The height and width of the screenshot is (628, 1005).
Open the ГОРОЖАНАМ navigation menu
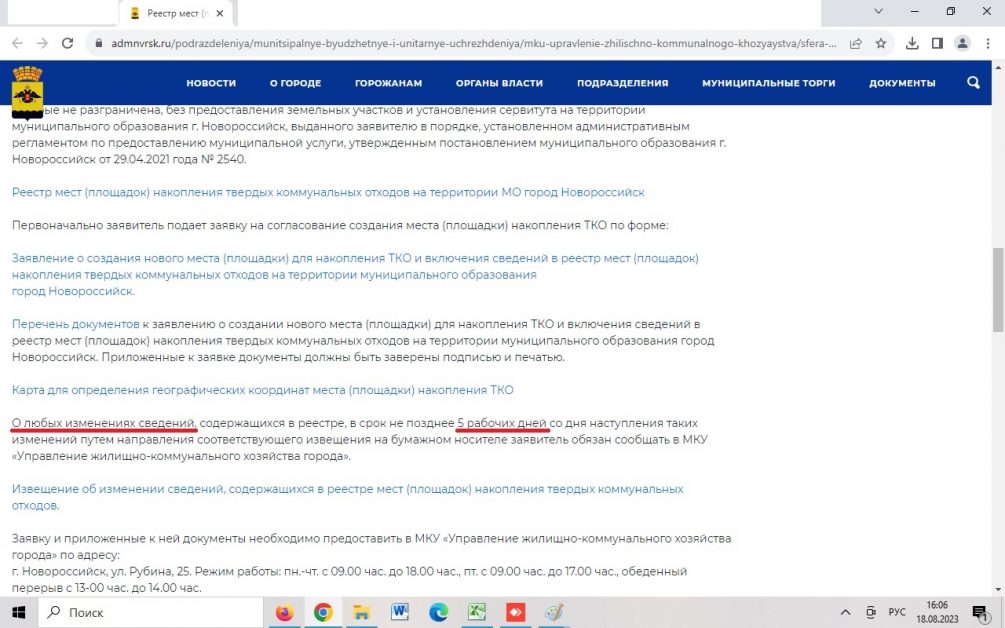tap(388, 83)
